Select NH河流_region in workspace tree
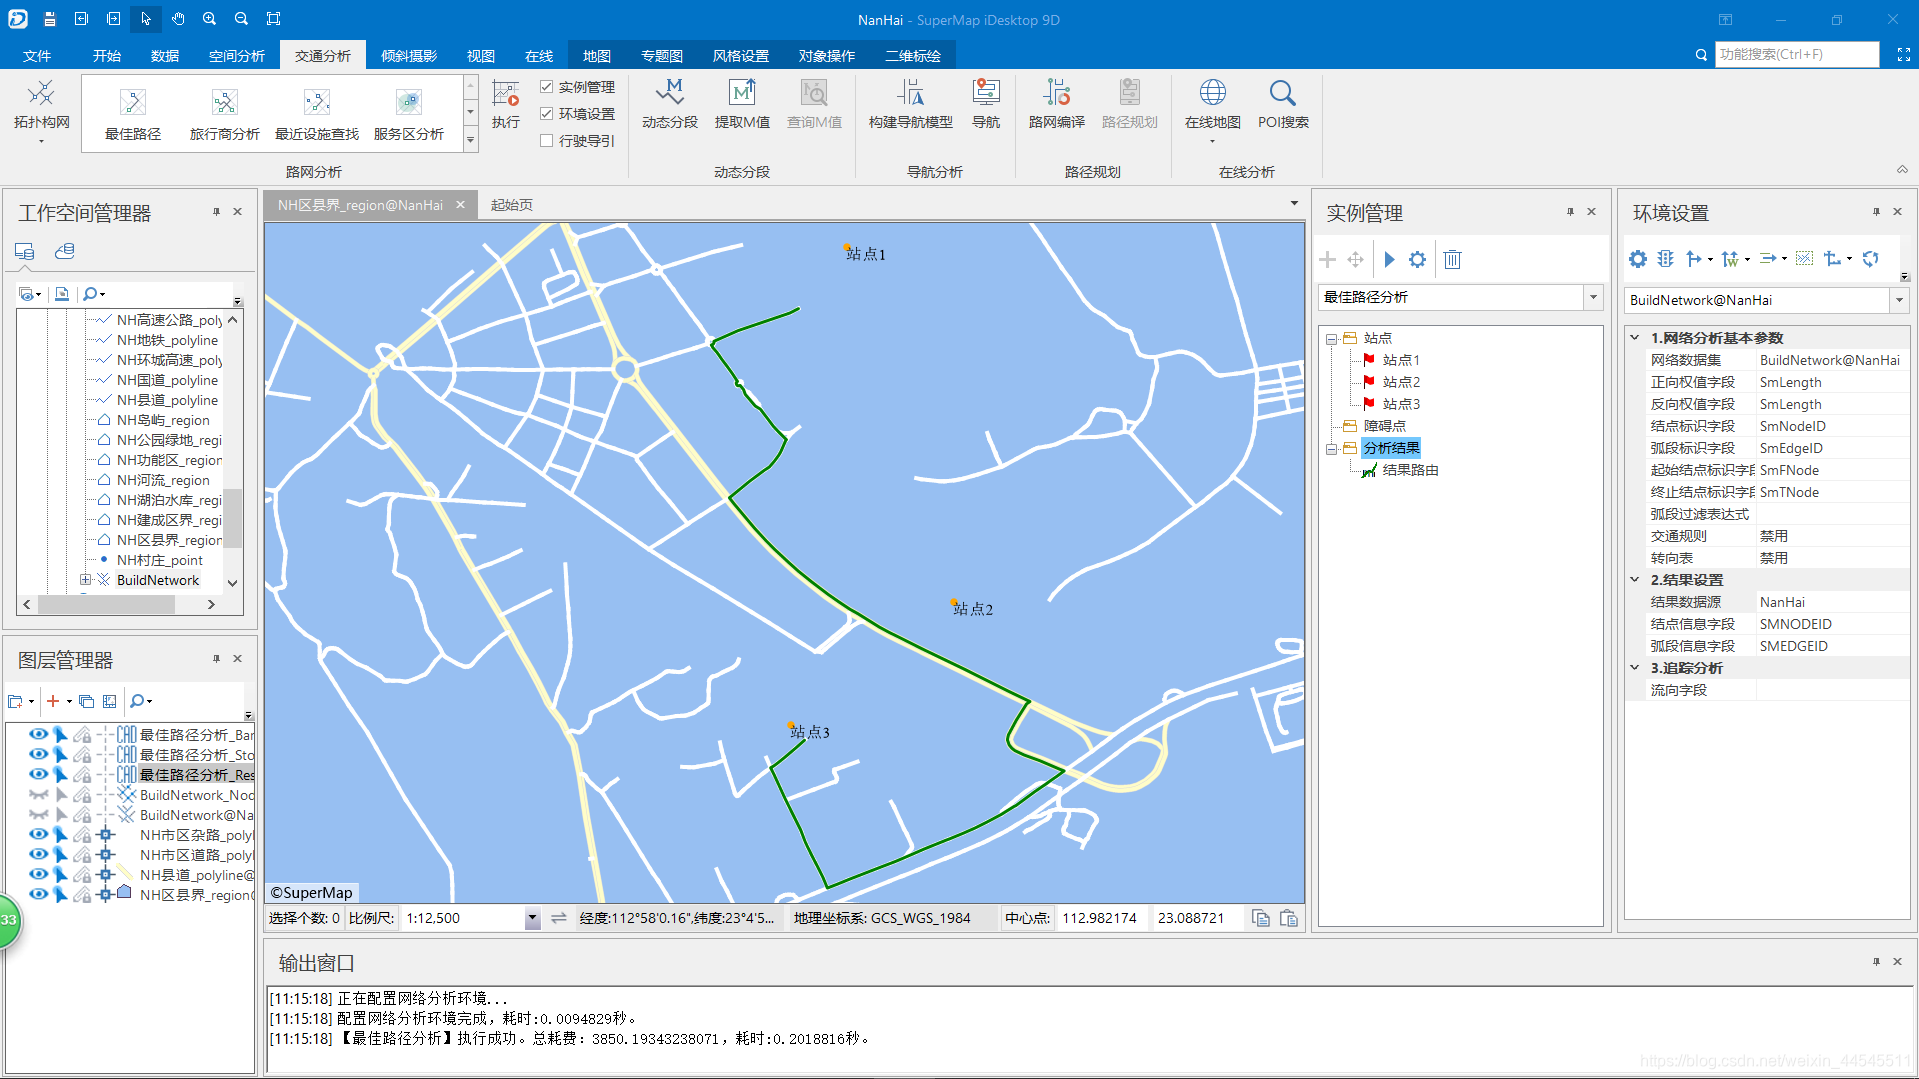The width and height of the screenshot is (1919, 1079). 163,480
